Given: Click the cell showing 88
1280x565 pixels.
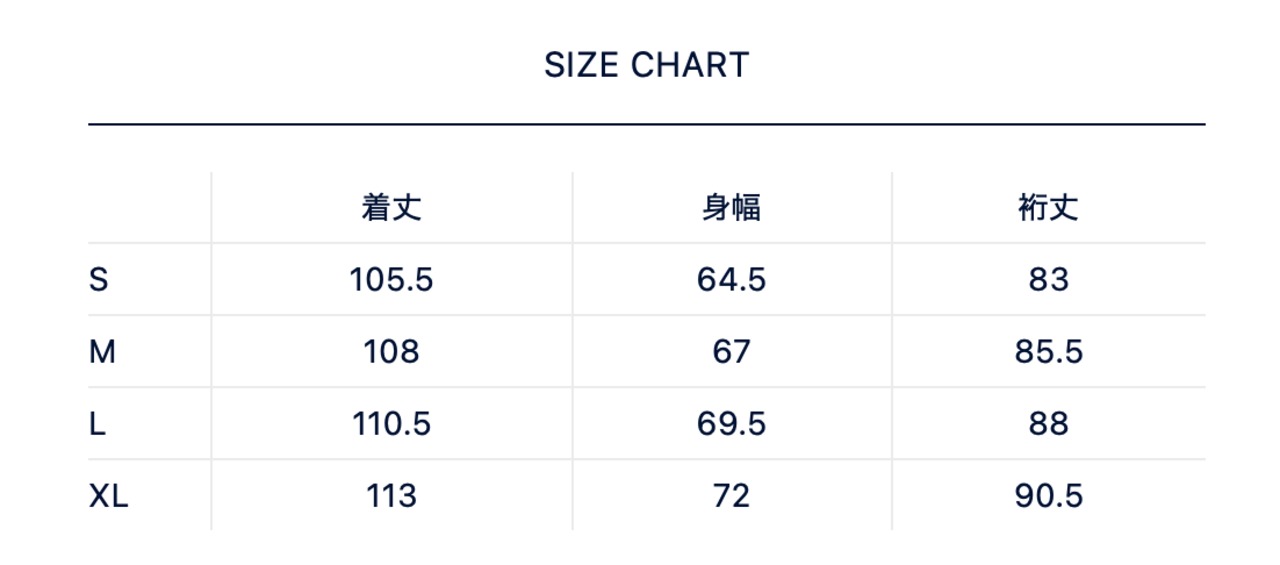Looking at the screenshot, I should click(1048, 424).
